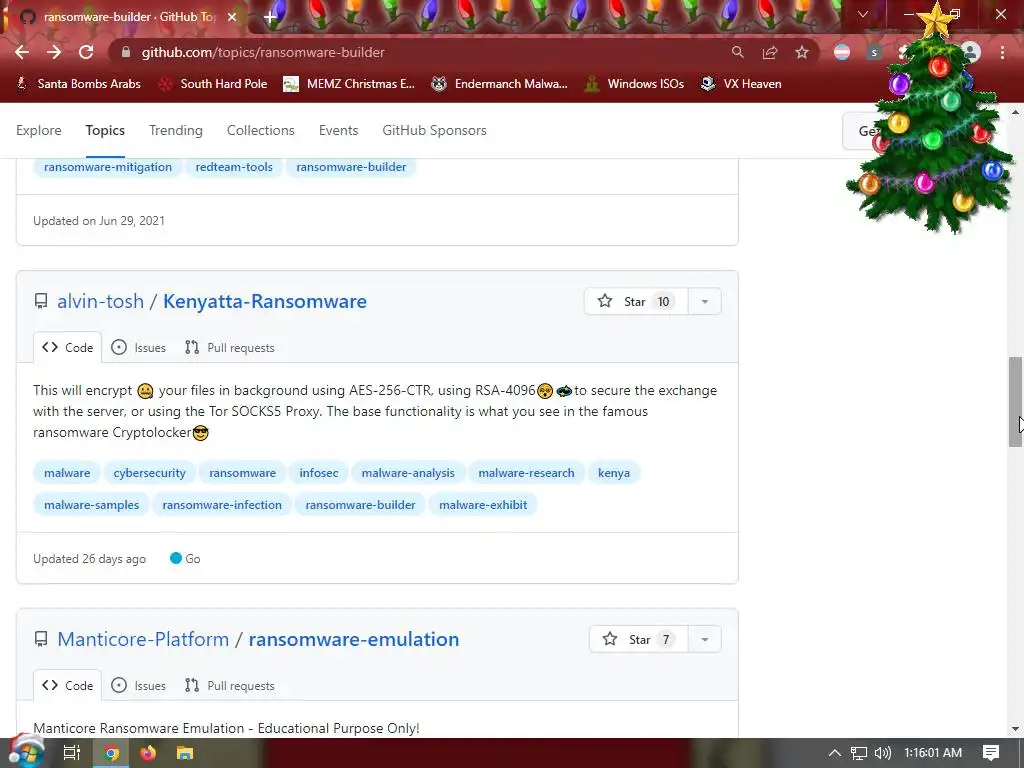This screenshot has width=1024, height=768.
Task: Click the cybersecurity topic tag
Action: (x=150, y=473)
